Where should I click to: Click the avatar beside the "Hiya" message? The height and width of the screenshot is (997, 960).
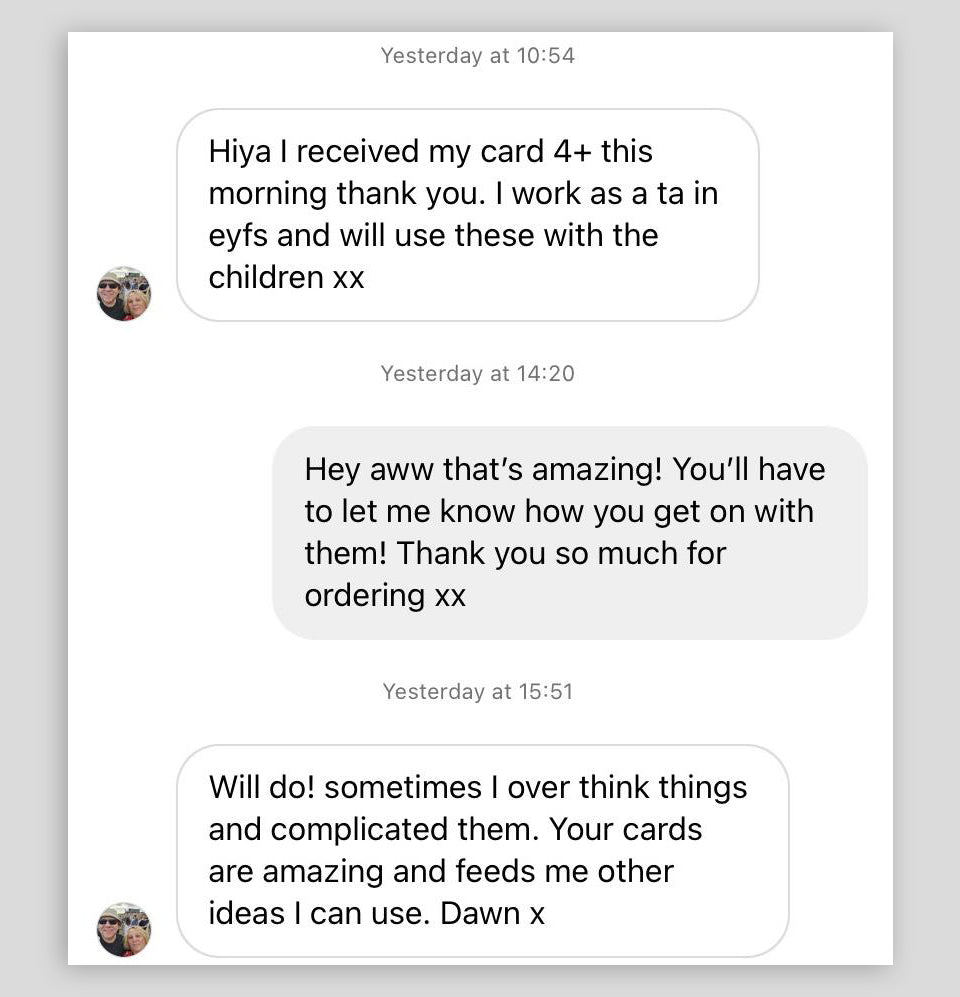coord(124,293)
